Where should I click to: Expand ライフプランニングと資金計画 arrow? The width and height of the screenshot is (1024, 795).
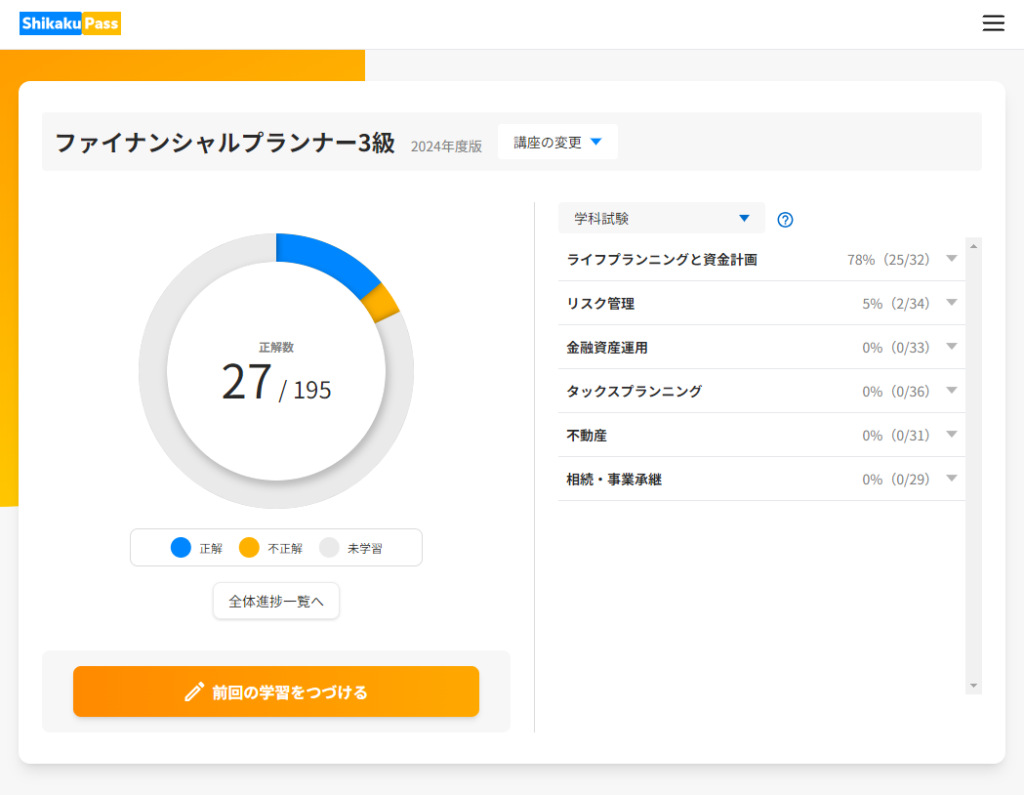coord(951,259)
